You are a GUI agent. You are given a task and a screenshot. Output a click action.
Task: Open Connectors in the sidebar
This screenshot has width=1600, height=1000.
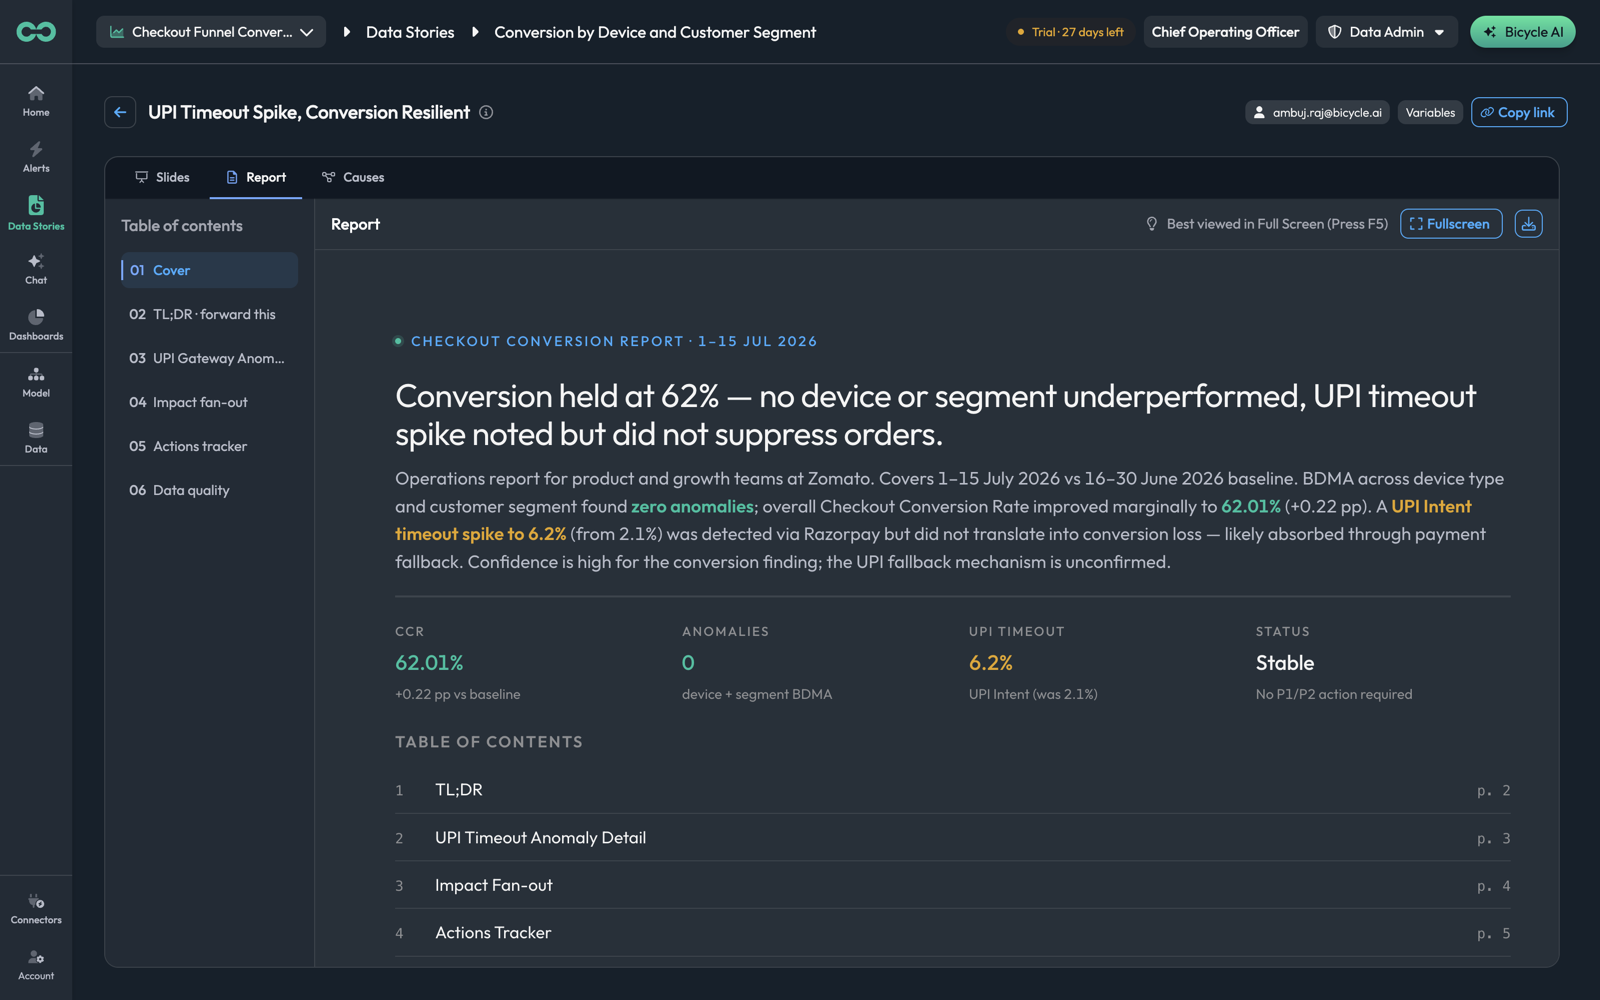pyautogui.click(x=36, y=908)
